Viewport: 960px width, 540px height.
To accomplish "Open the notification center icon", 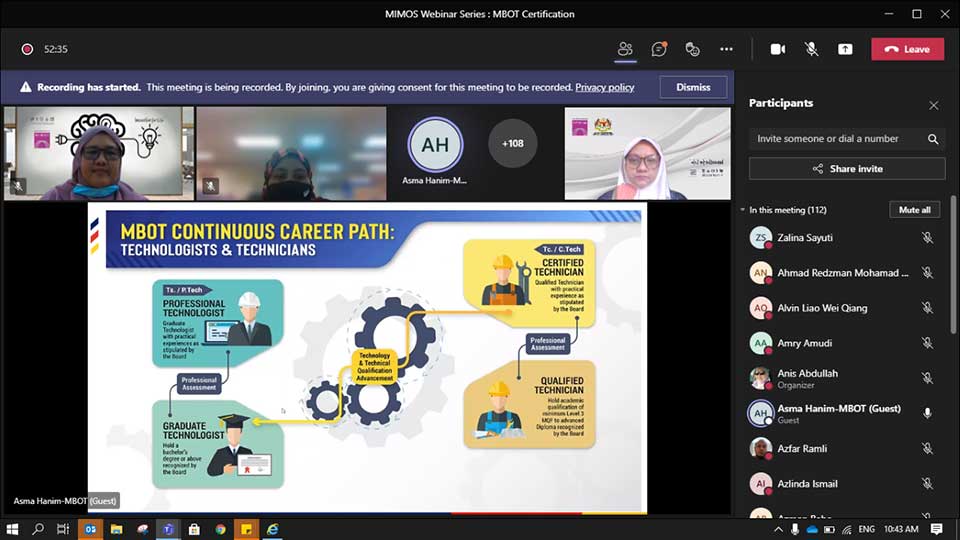I will tap(936, 529).
